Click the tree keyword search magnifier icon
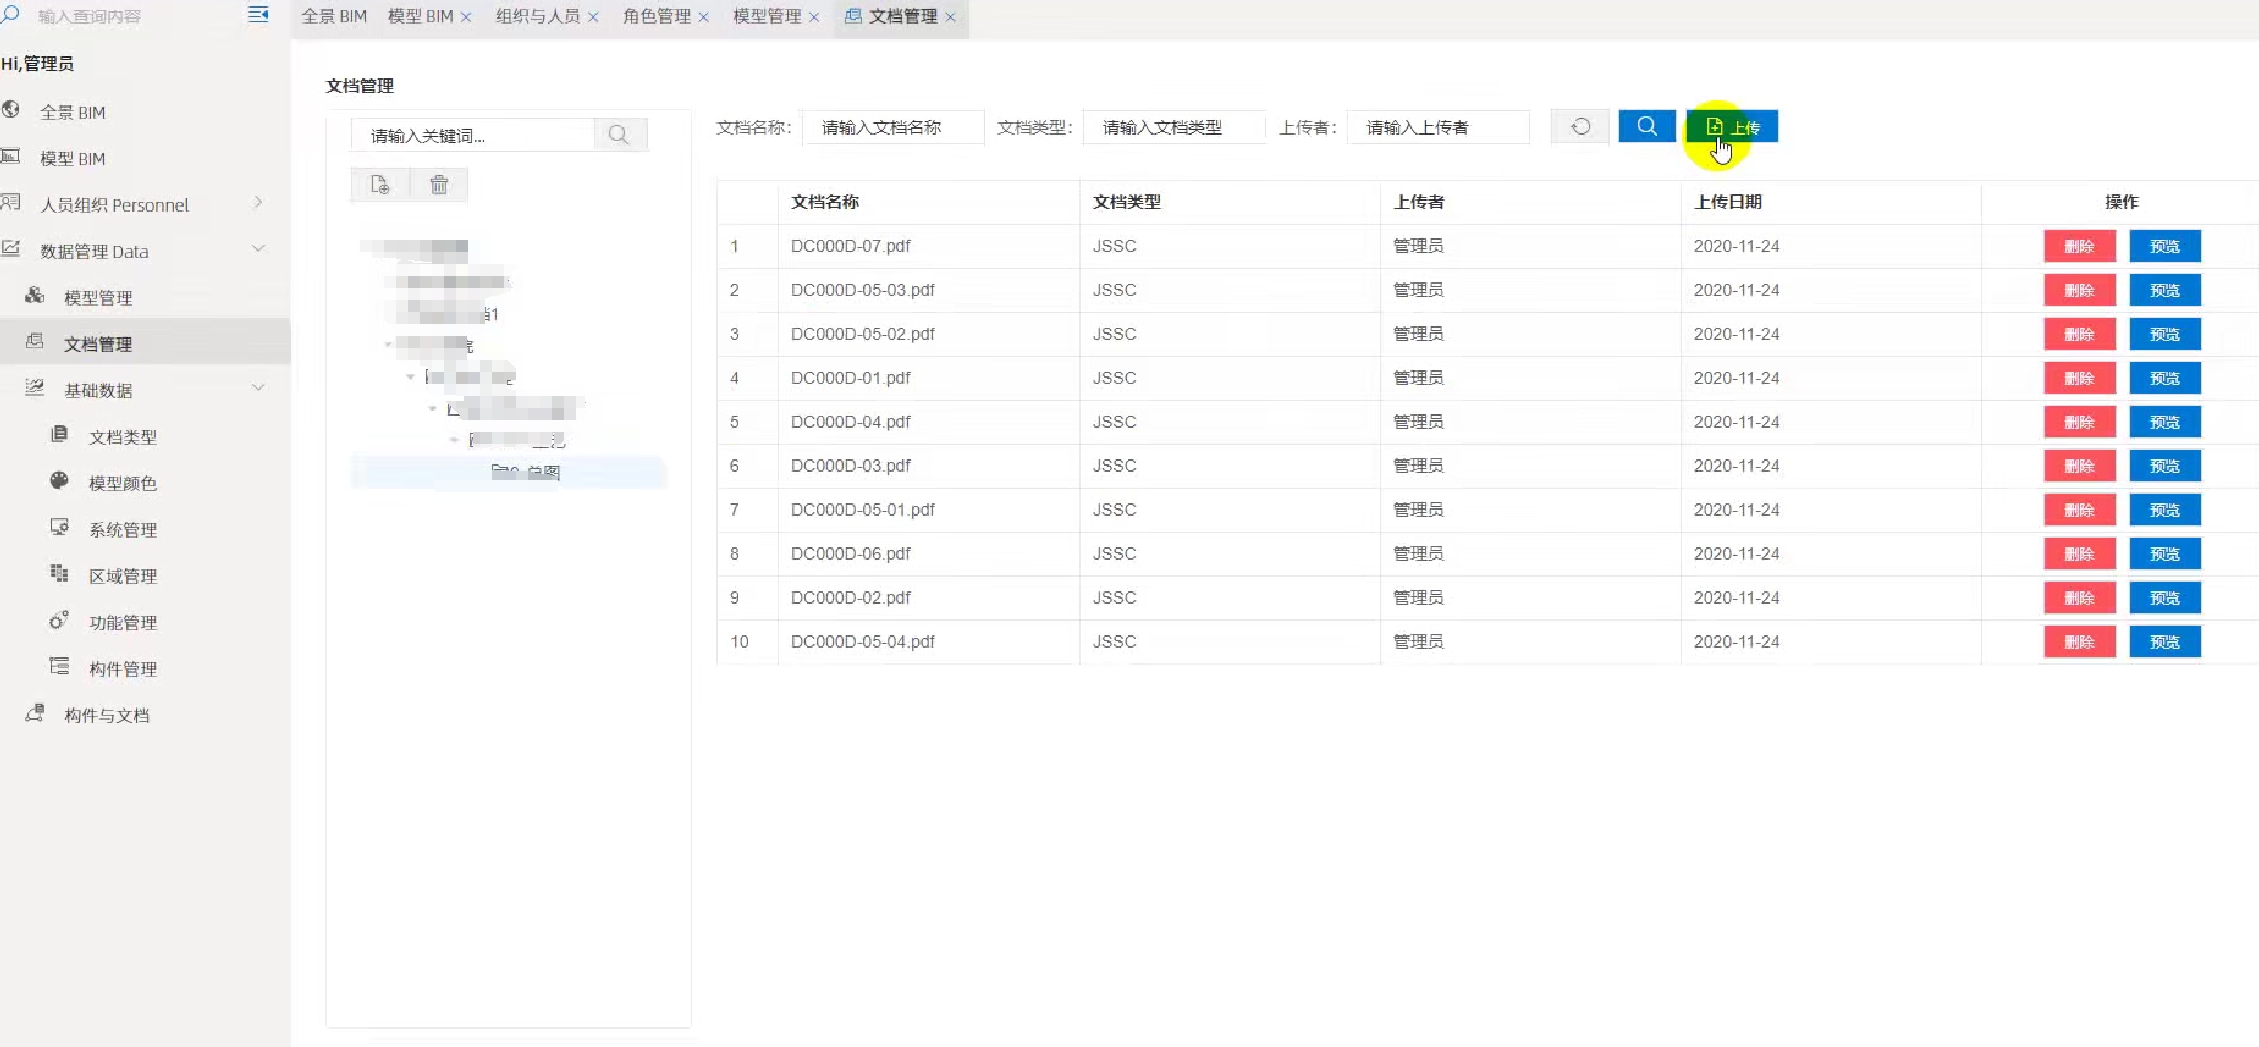 [619, 135]
